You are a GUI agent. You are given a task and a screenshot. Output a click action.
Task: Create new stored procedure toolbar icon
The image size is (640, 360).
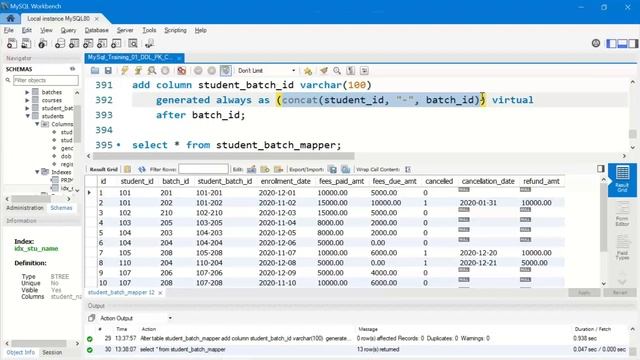pos(102,43)
